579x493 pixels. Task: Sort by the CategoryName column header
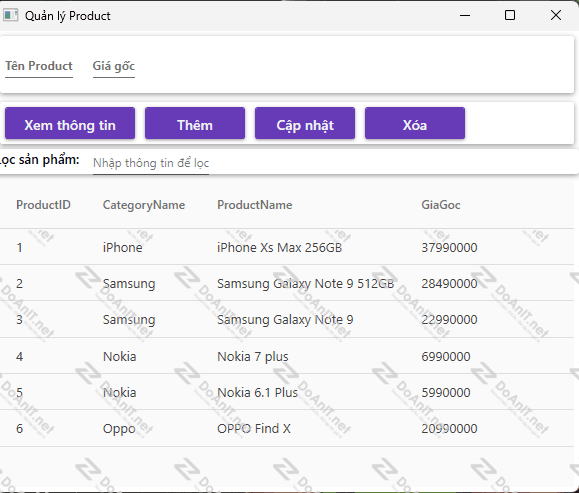click(x=144, y=205)
